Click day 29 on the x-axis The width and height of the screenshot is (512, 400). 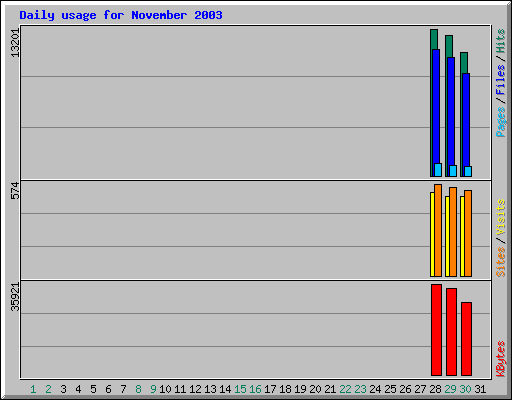[450, 389]
